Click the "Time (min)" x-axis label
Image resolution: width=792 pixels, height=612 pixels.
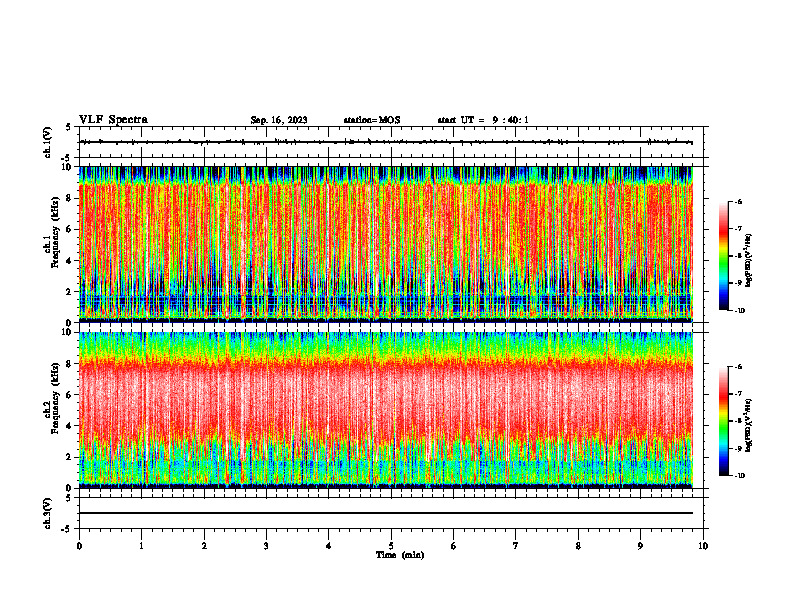tap(400, 555)
